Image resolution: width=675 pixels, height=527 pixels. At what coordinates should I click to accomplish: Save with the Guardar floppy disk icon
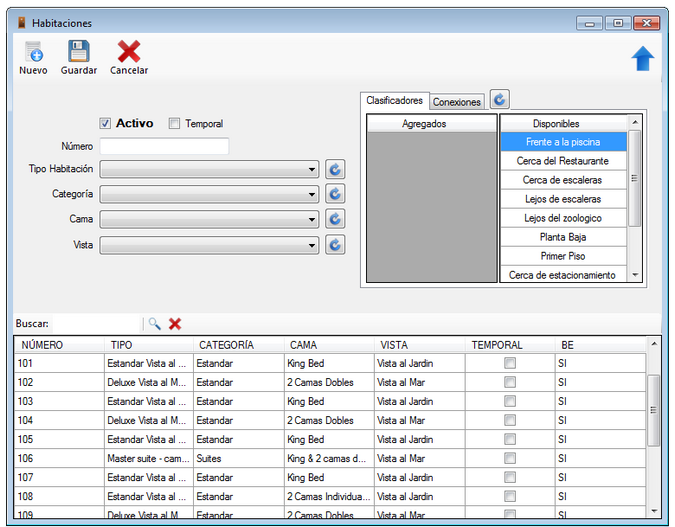tap(79, 52)
